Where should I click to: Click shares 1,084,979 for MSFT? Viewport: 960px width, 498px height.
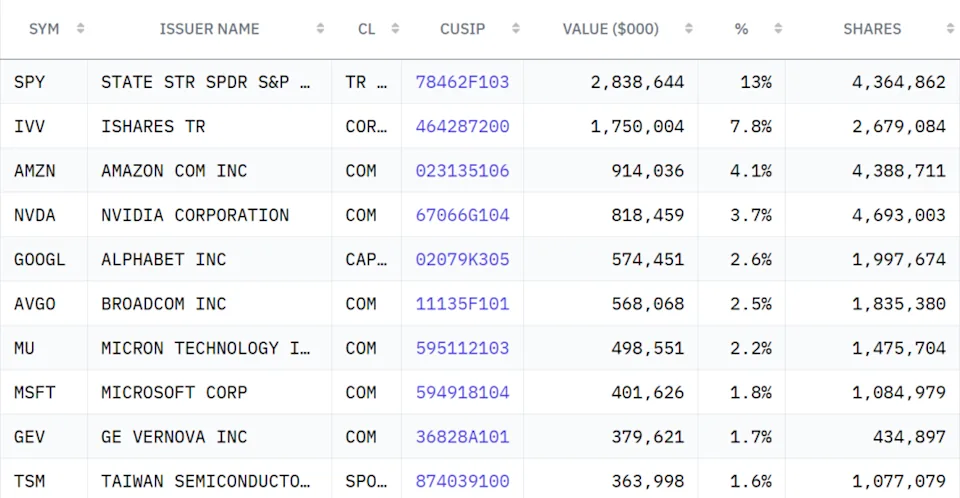[x=899, y=393]
